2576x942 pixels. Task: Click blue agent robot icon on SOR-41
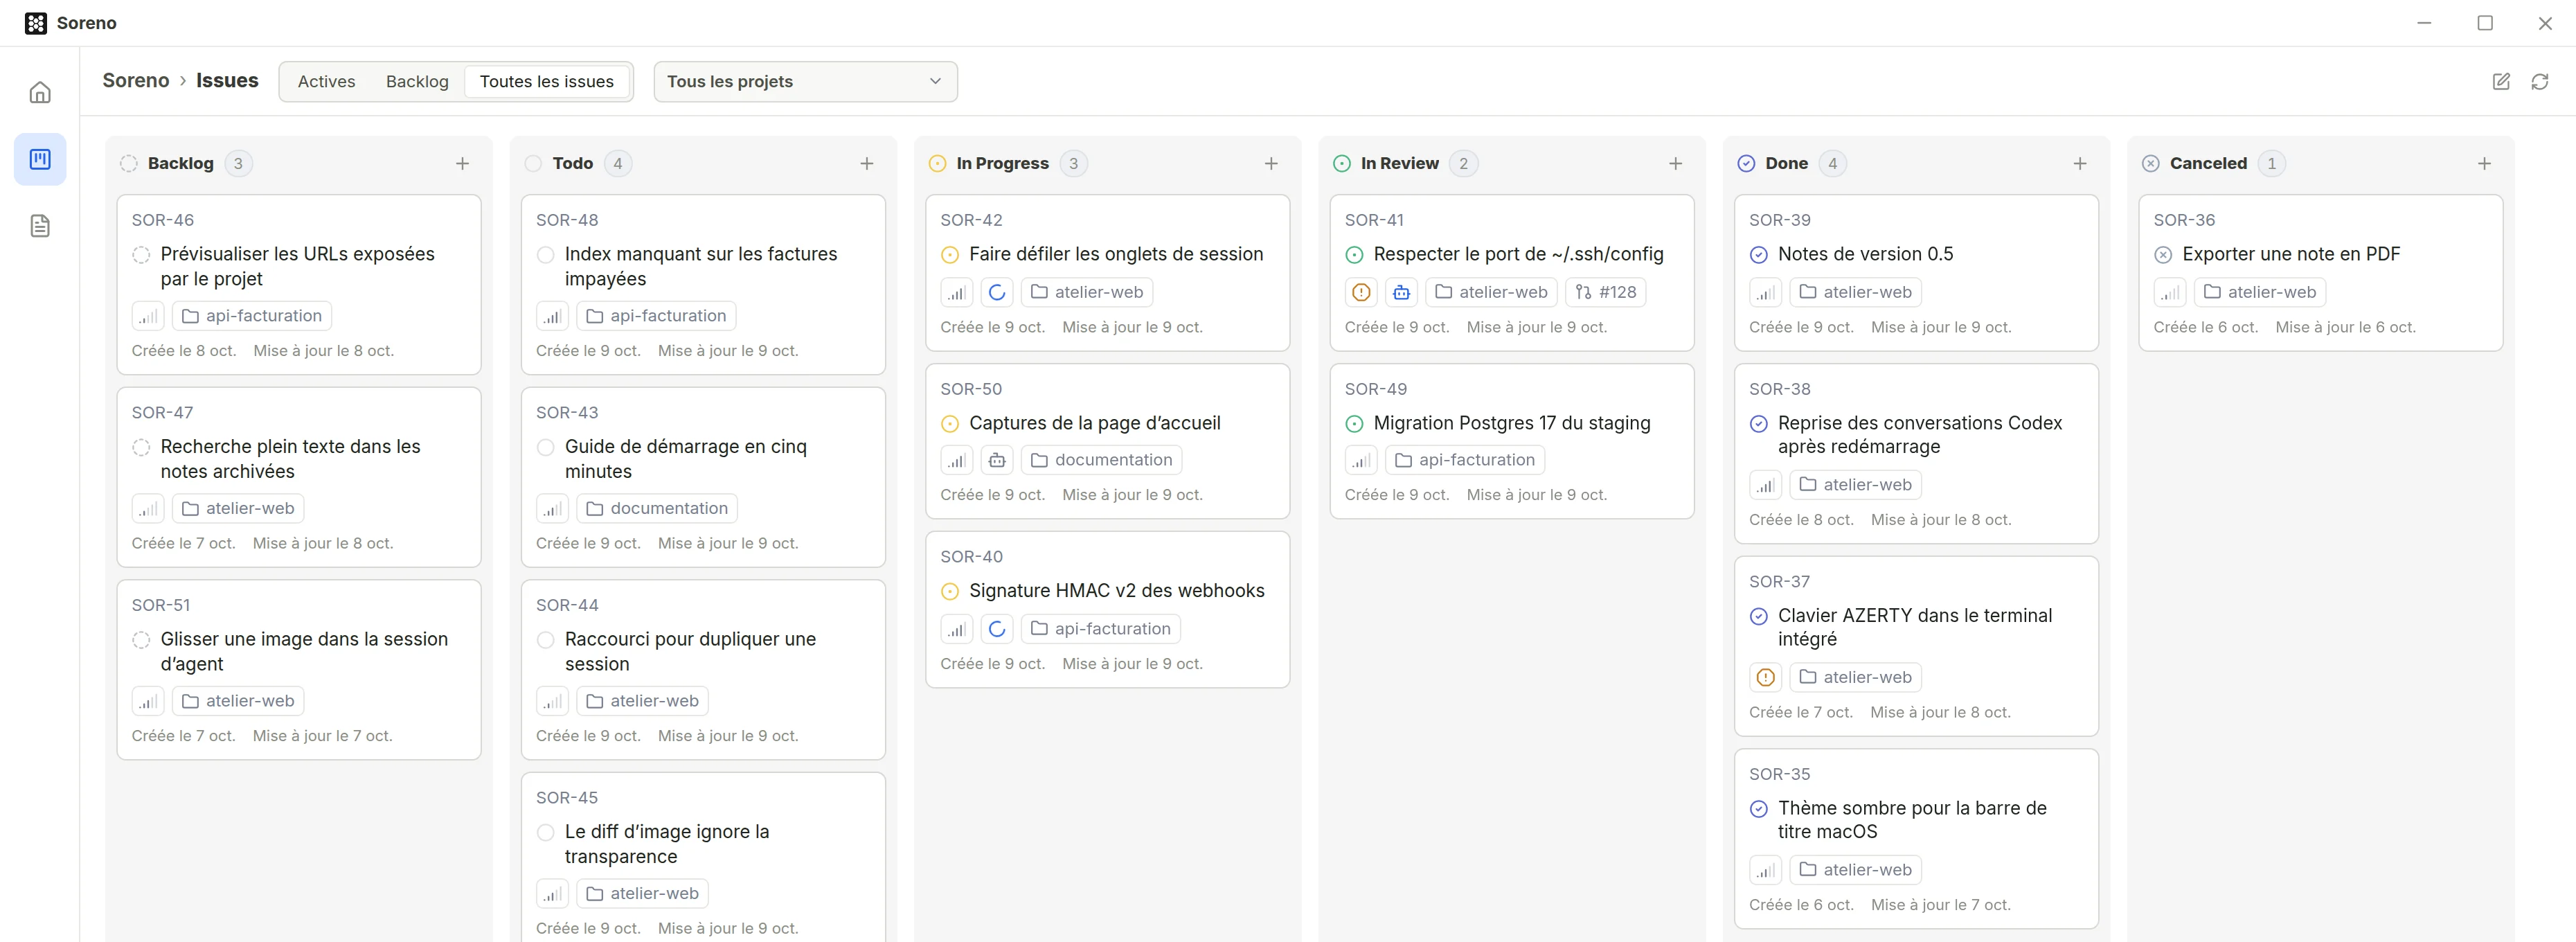point(1401,292)
